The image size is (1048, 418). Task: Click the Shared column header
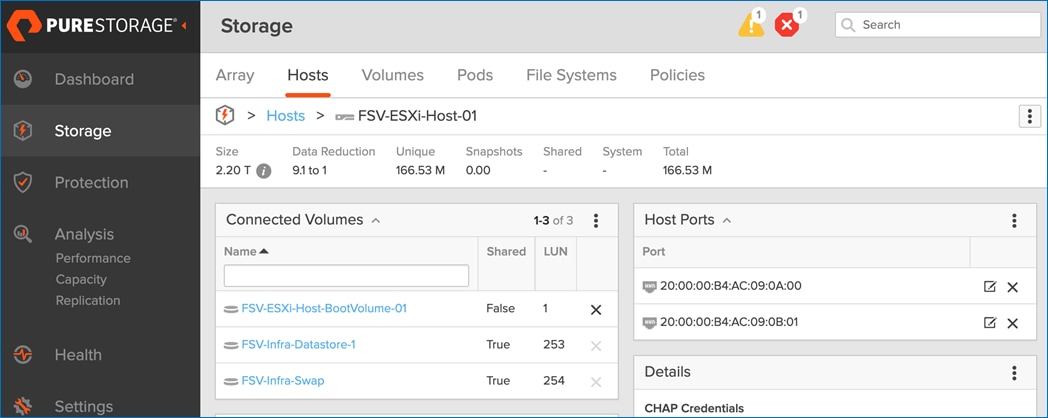coord(506,251)
